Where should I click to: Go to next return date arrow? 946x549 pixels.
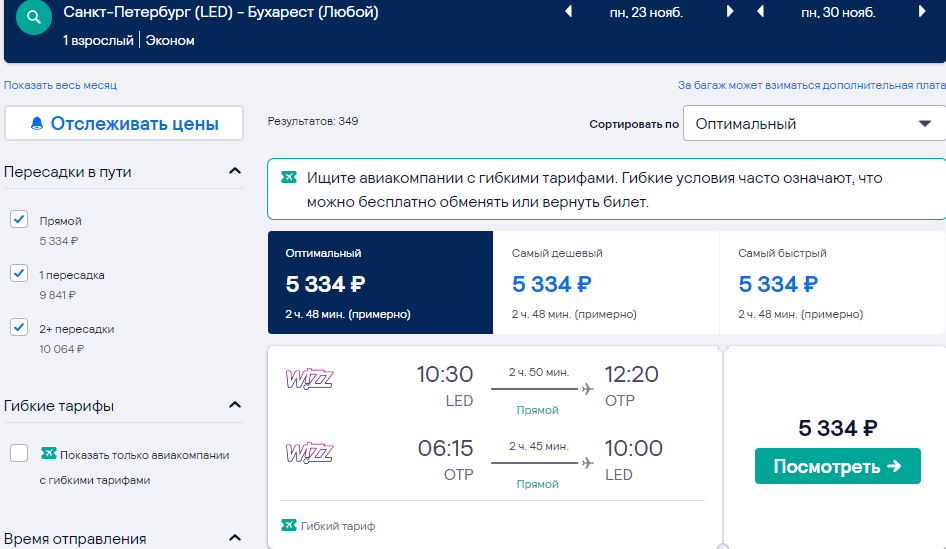[x=922, y=11]
